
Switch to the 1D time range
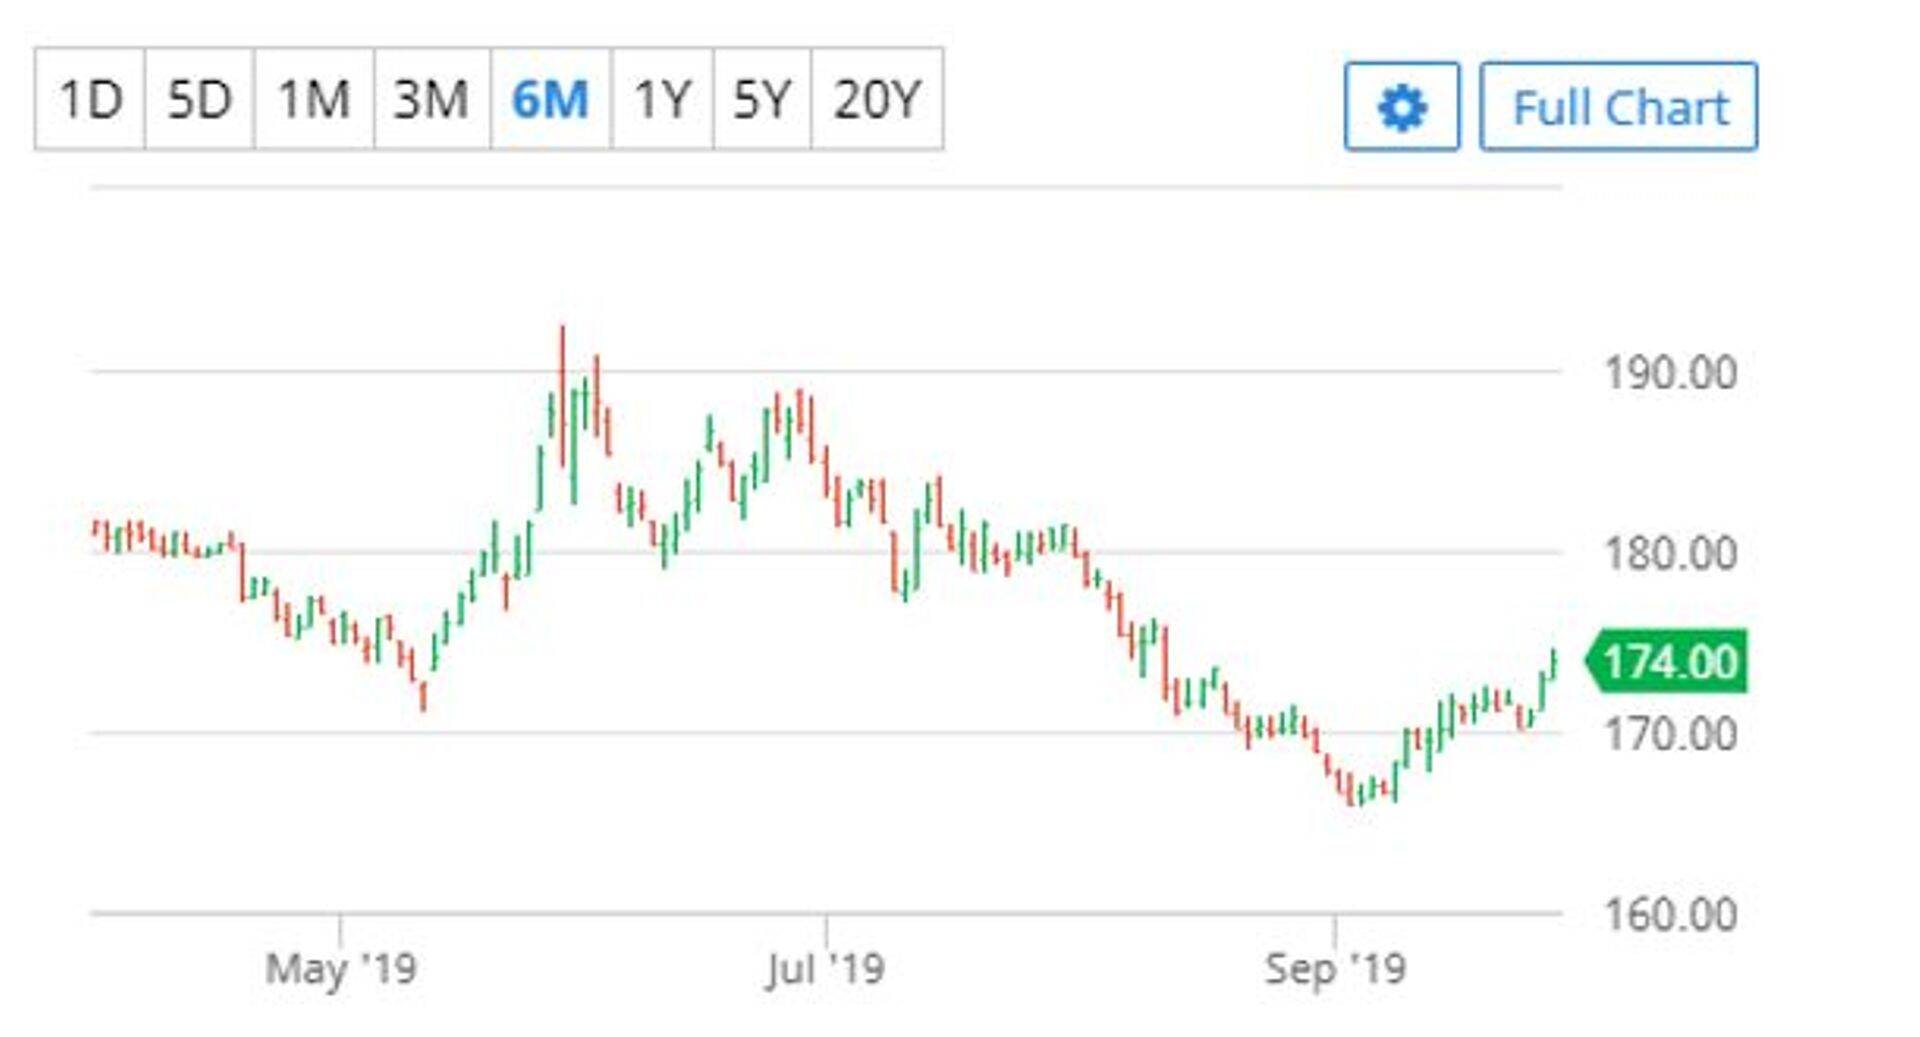point(90,99)
